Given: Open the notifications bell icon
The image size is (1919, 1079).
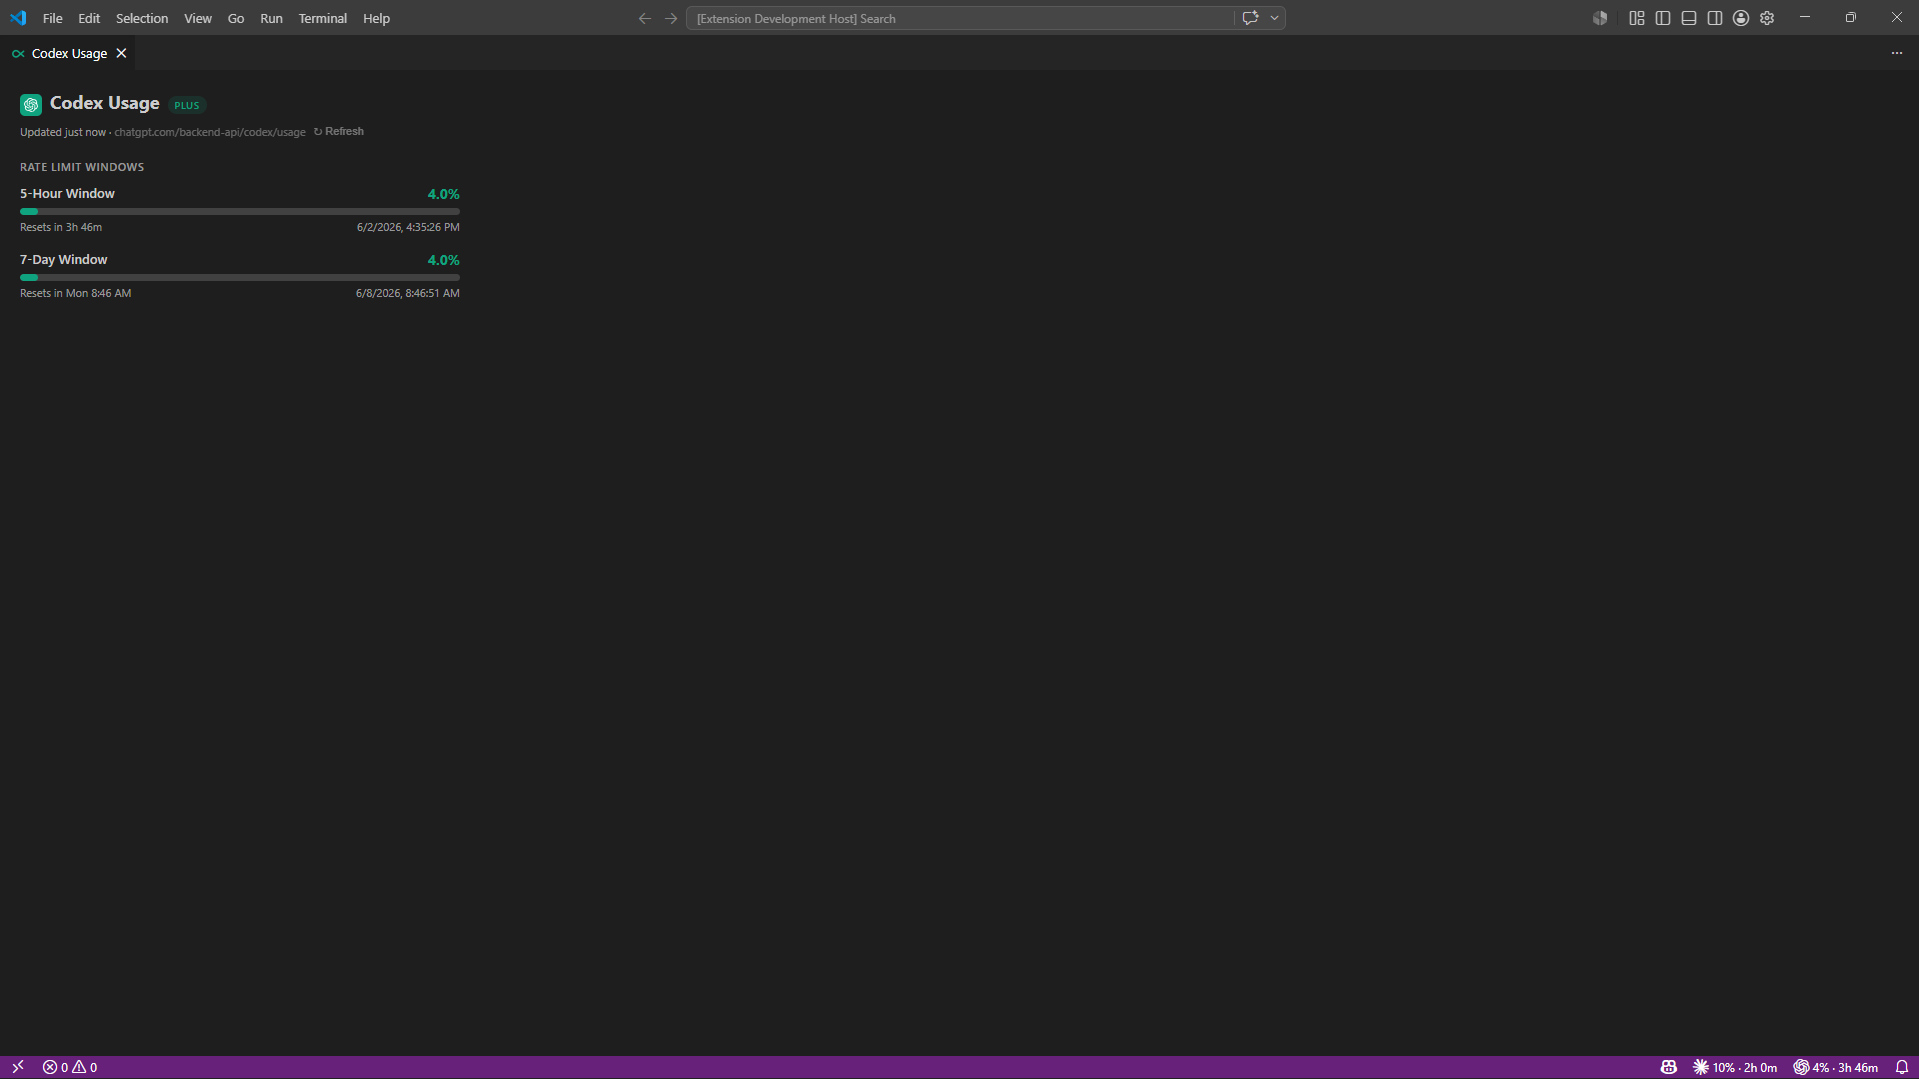Looking at the screenshot, I should point(1902,1067).
